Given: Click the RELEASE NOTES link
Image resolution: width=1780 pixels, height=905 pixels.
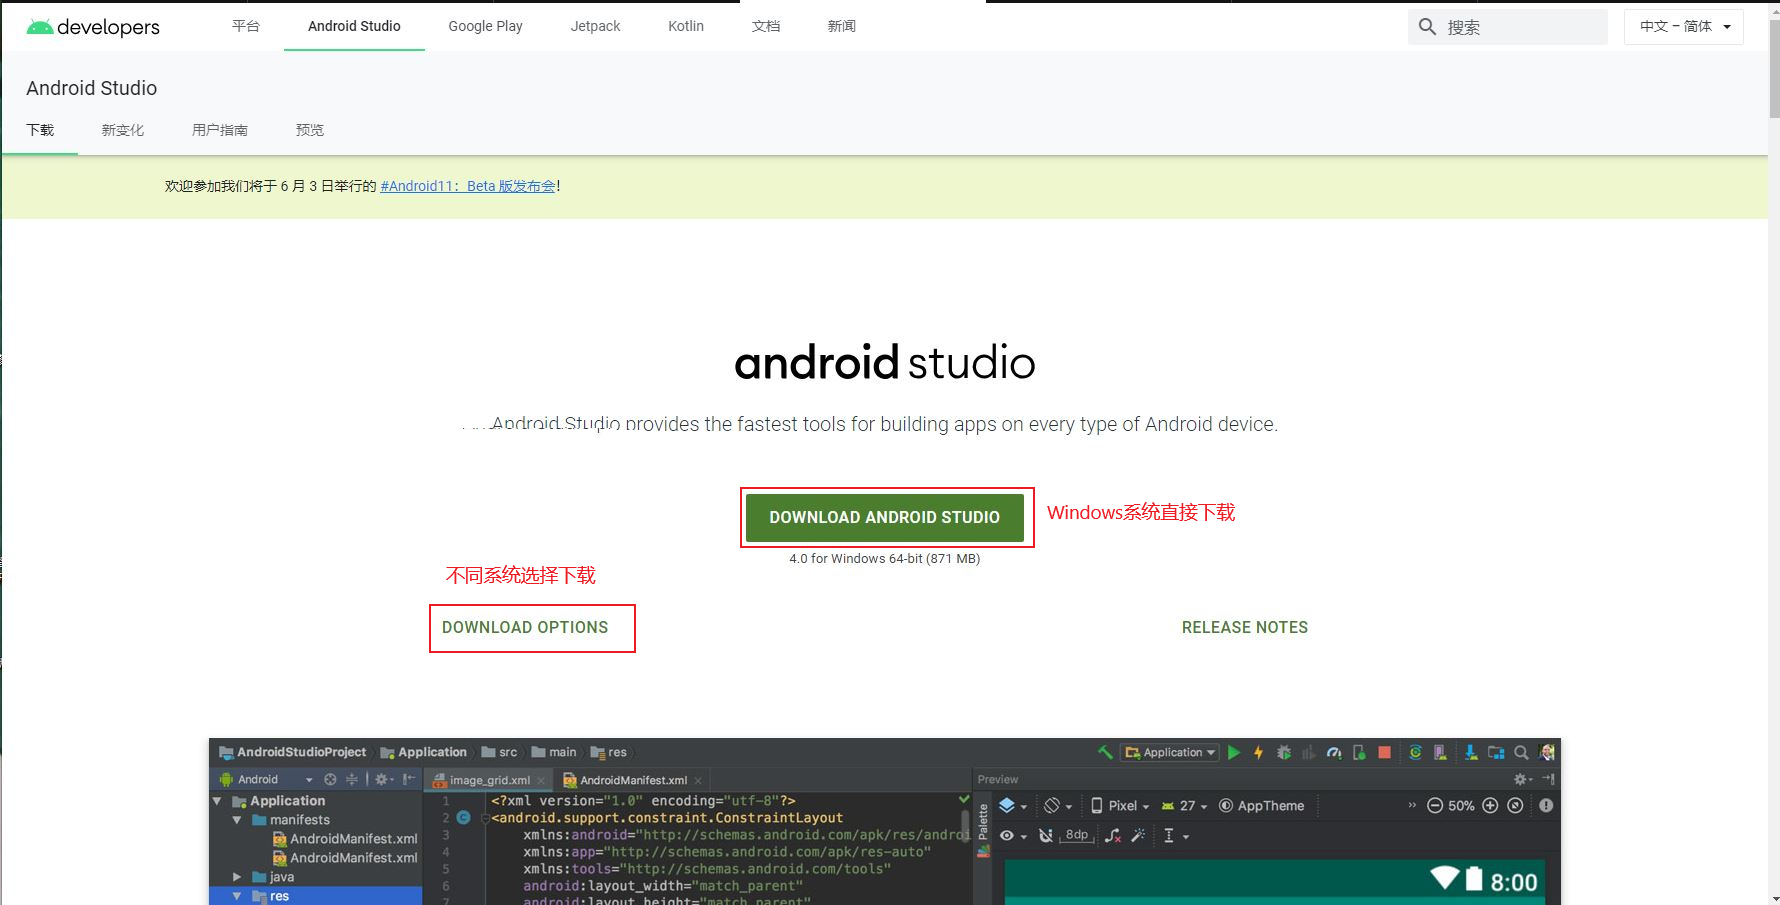Looking at the screenshot, I should pos(1245,627).
